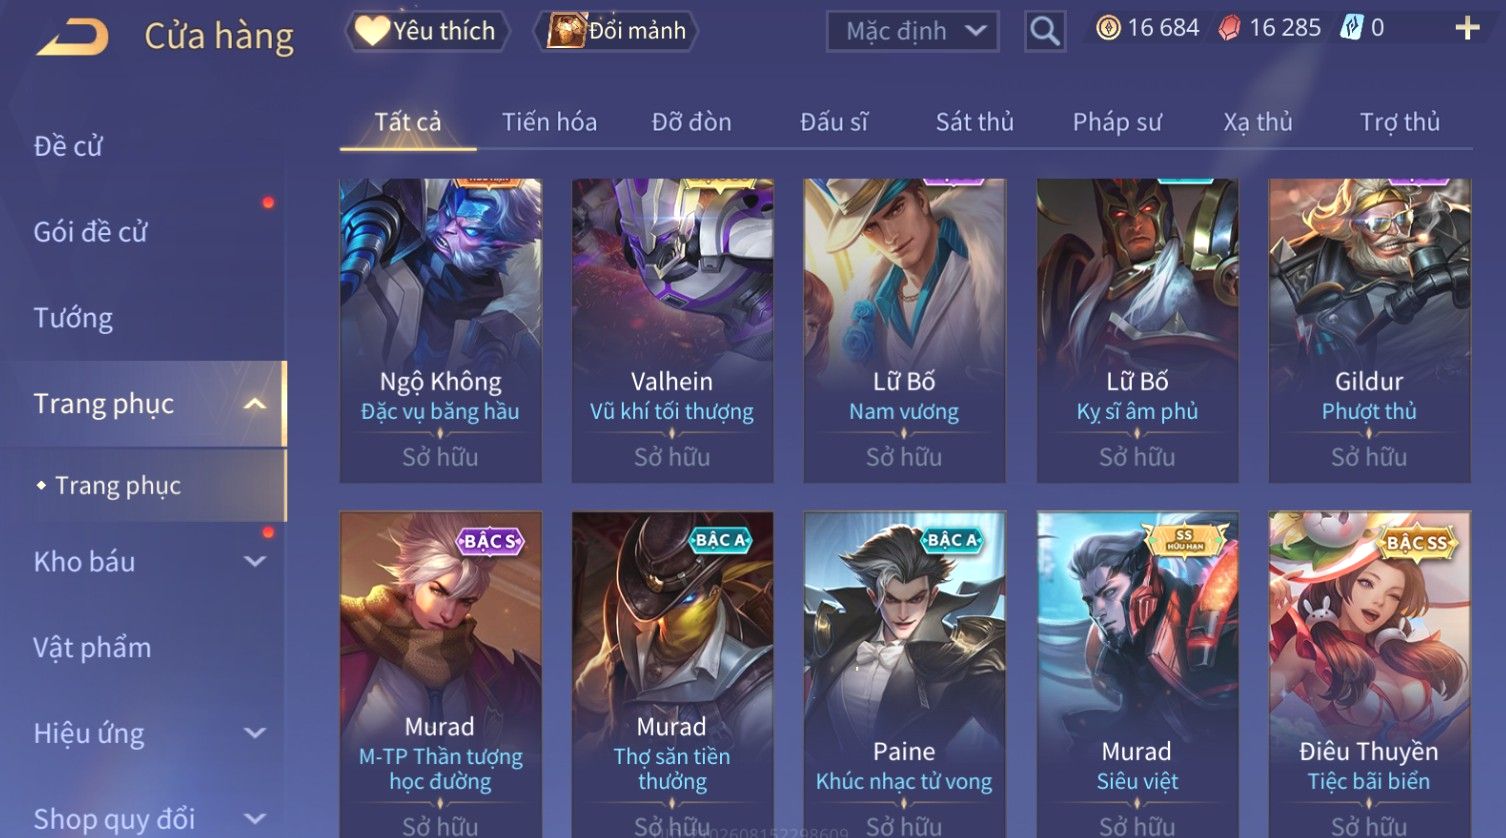Click the gold coin balance icon
The height and width of the screenshot is (838, 1506).
point(1108,28)
